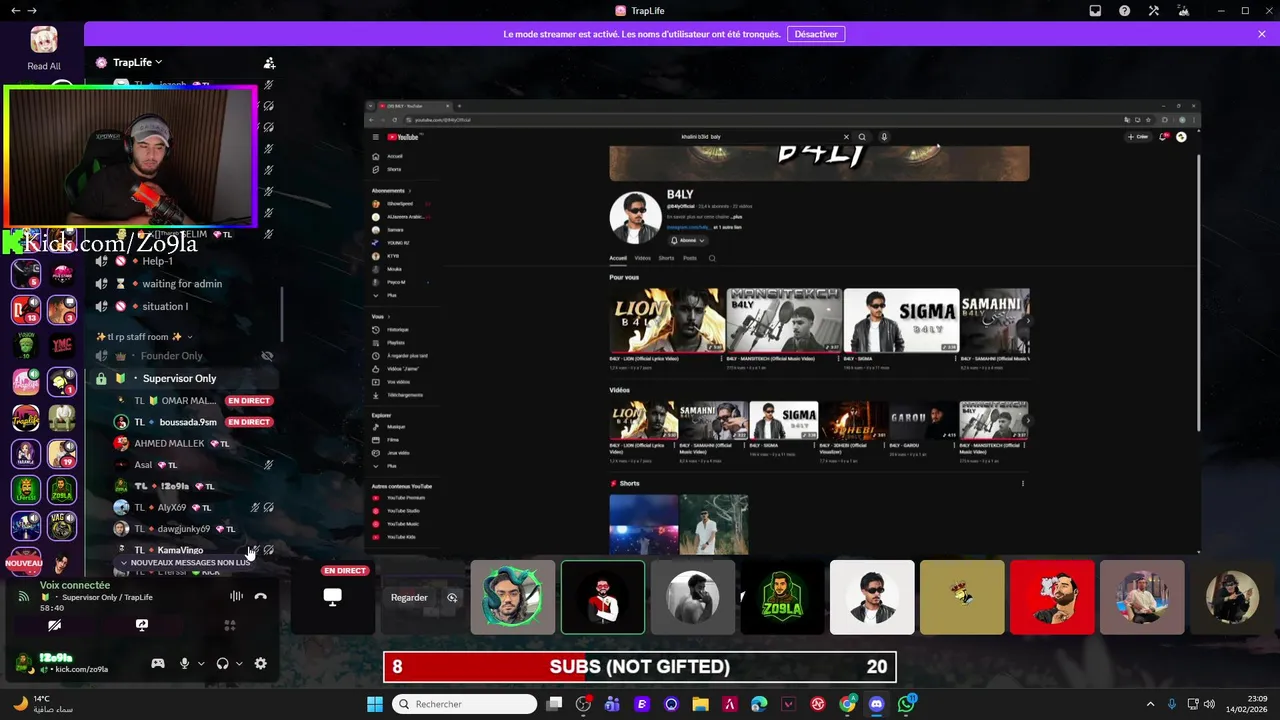Open the YNC server icon
Screen dimensions: 1280x720
pos(62,346)
